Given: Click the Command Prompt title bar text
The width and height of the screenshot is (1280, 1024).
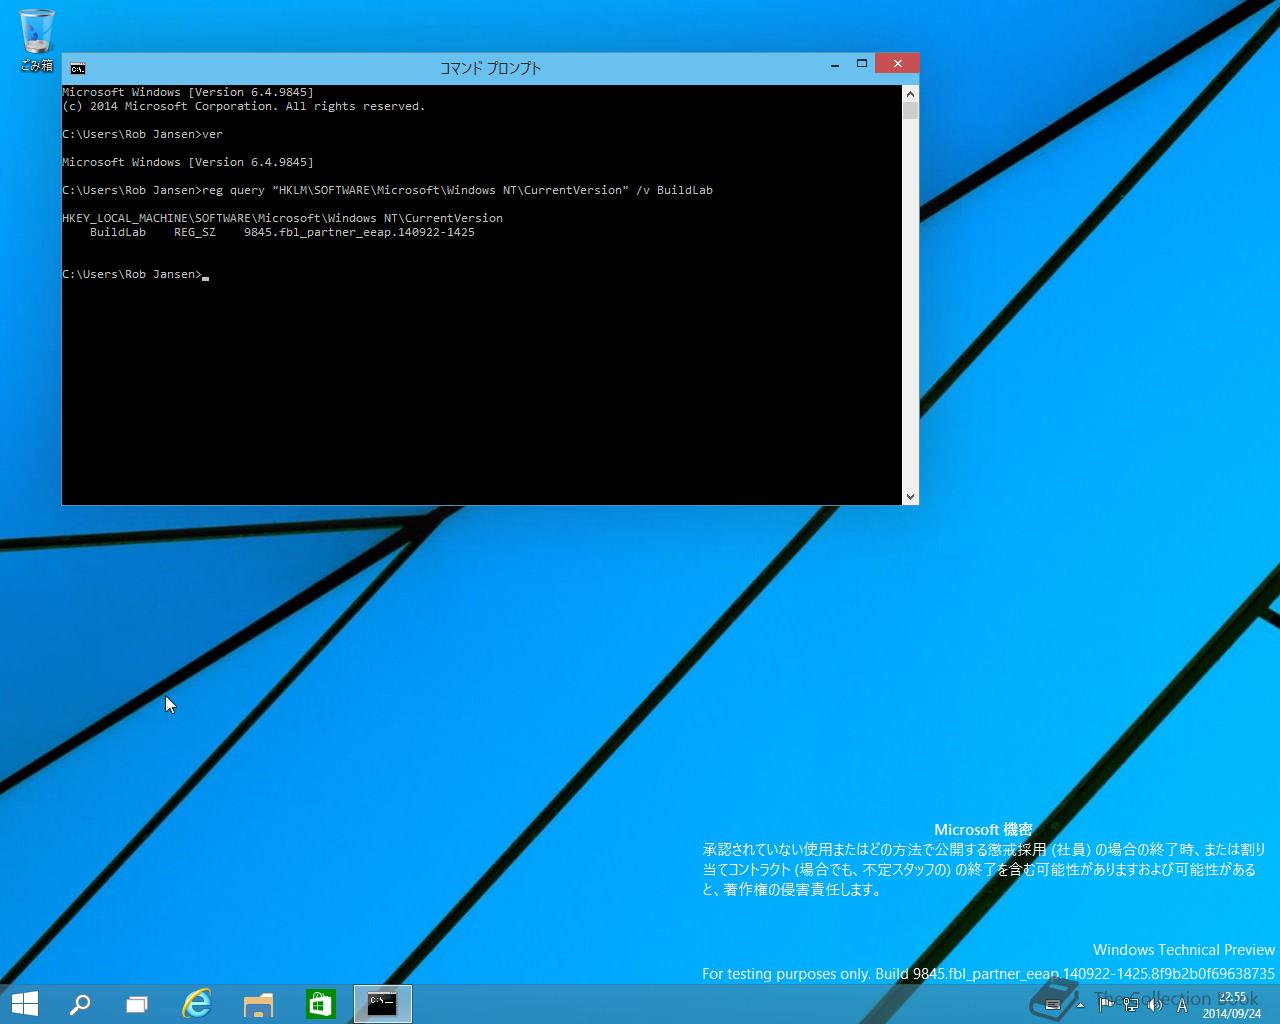Looking at the screenshot, I should [x=490, y=68].
